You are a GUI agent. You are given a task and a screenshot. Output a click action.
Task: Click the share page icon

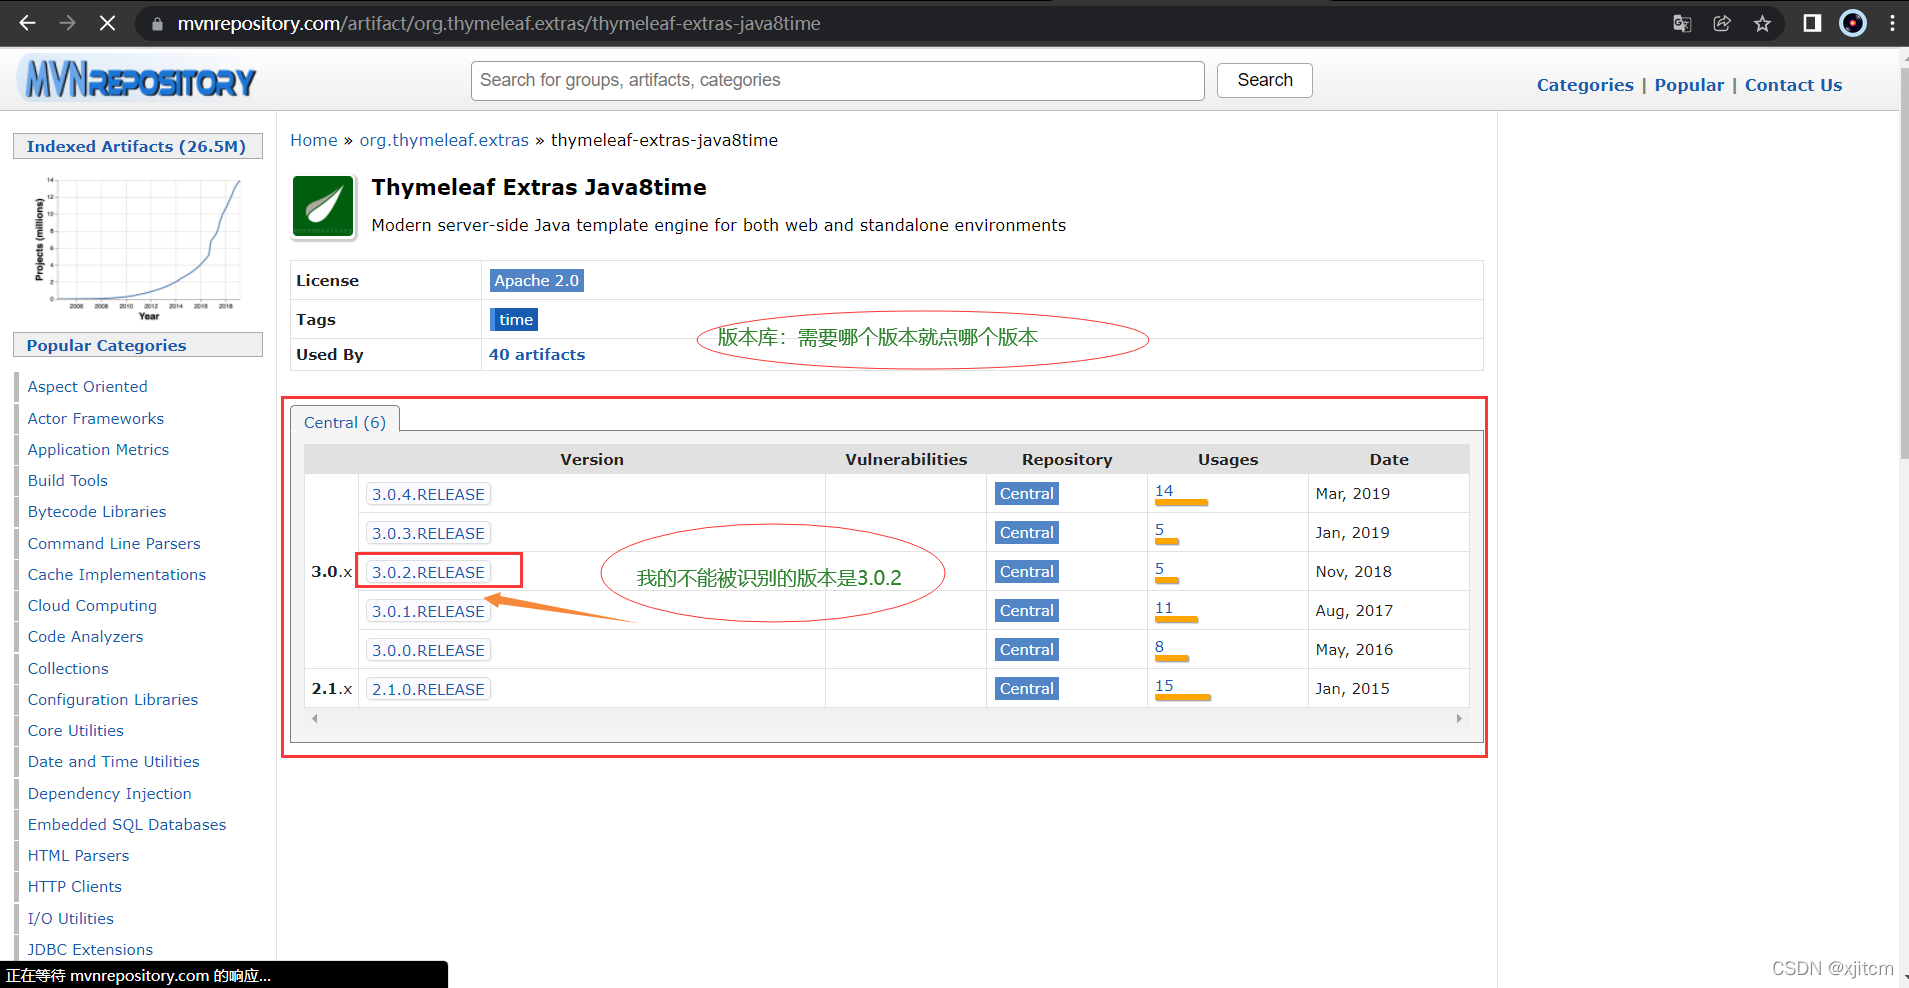(1722, 23)
